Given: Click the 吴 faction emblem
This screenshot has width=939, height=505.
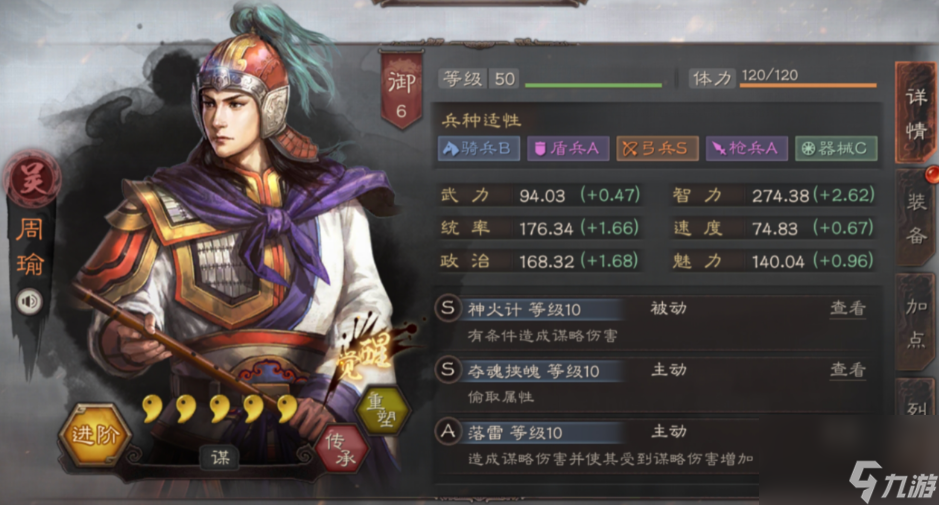Looking at the screenshot, I should click(31, 179).
